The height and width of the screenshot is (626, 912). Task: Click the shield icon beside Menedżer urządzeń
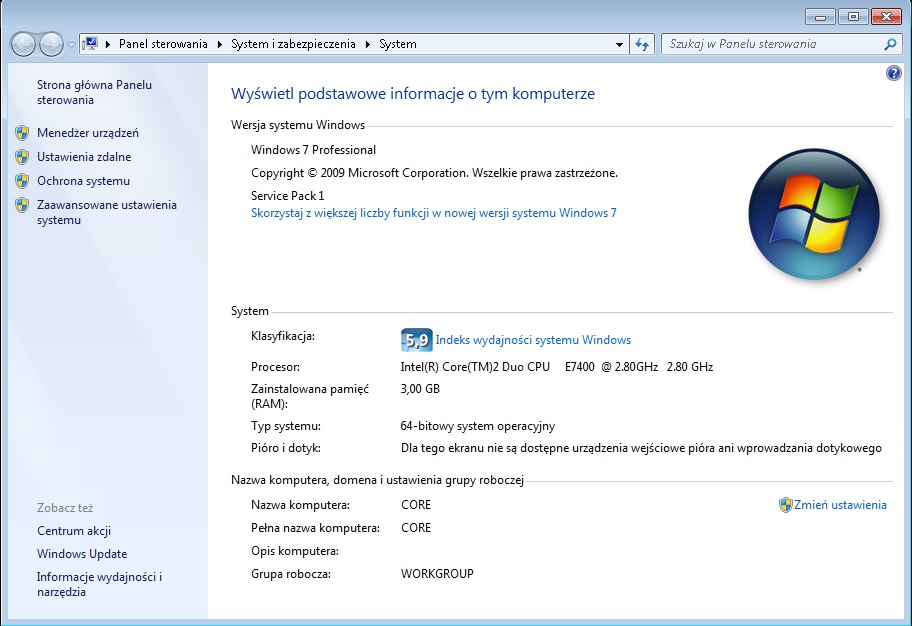[22, 133]
